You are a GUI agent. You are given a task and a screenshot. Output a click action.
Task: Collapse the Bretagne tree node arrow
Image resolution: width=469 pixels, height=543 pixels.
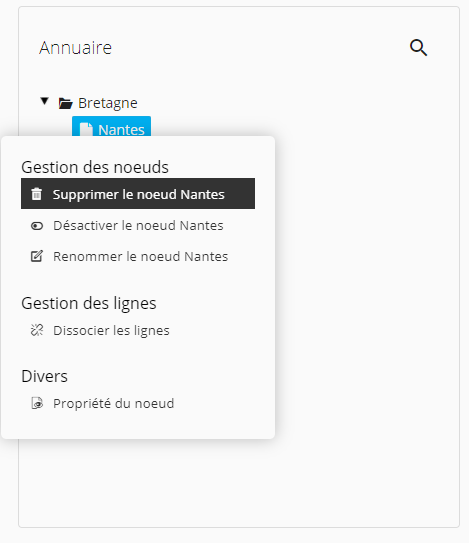tap(44, 101)
